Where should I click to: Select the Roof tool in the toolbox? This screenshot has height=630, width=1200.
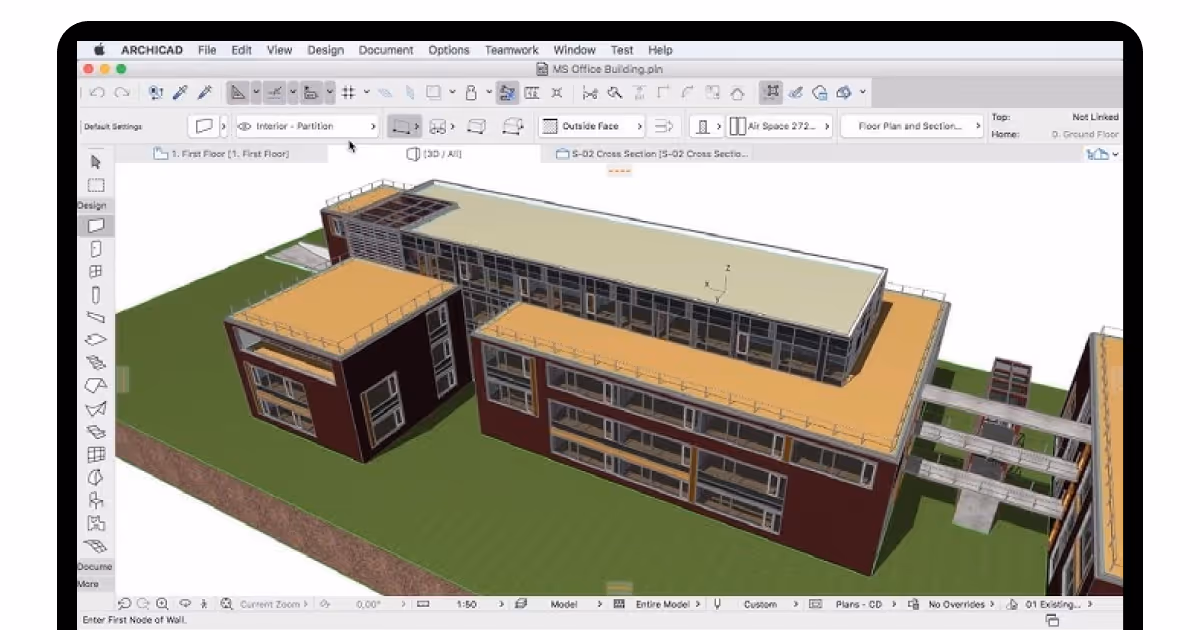coord(96,385)
